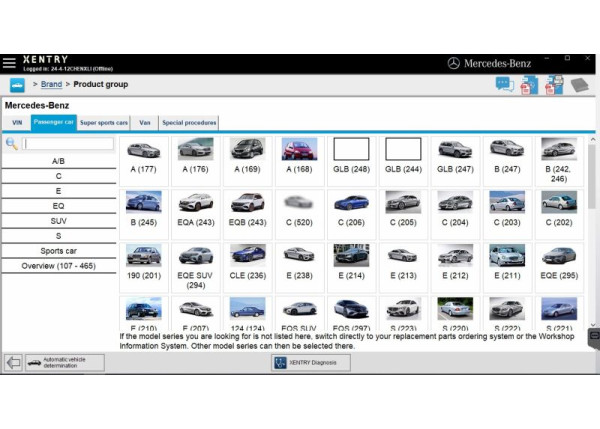Open the chat feedback speech bubble icon
Screen dimensions: 600x429
pos(504,85)
